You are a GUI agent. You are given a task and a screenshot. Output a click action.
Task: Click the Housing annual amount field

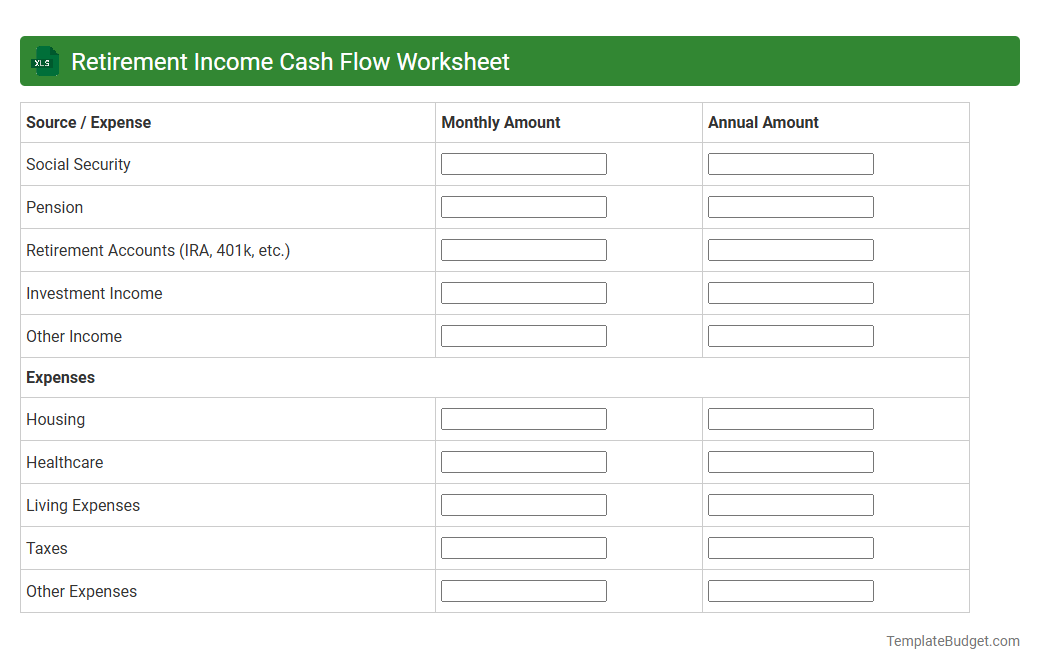790,418
